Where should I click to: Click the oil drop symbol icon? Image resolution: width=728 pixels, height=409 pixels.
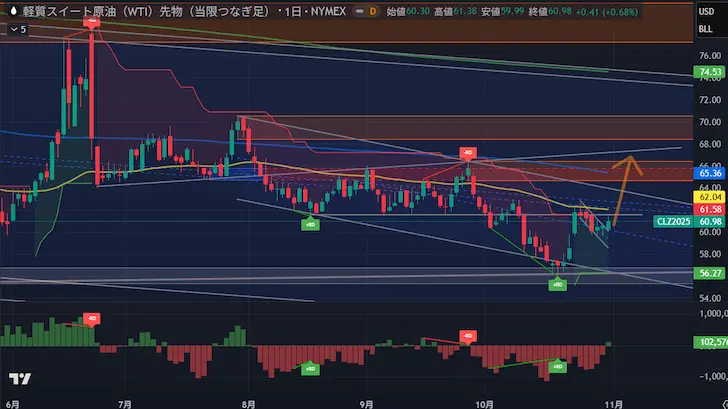tap(12, 11)
